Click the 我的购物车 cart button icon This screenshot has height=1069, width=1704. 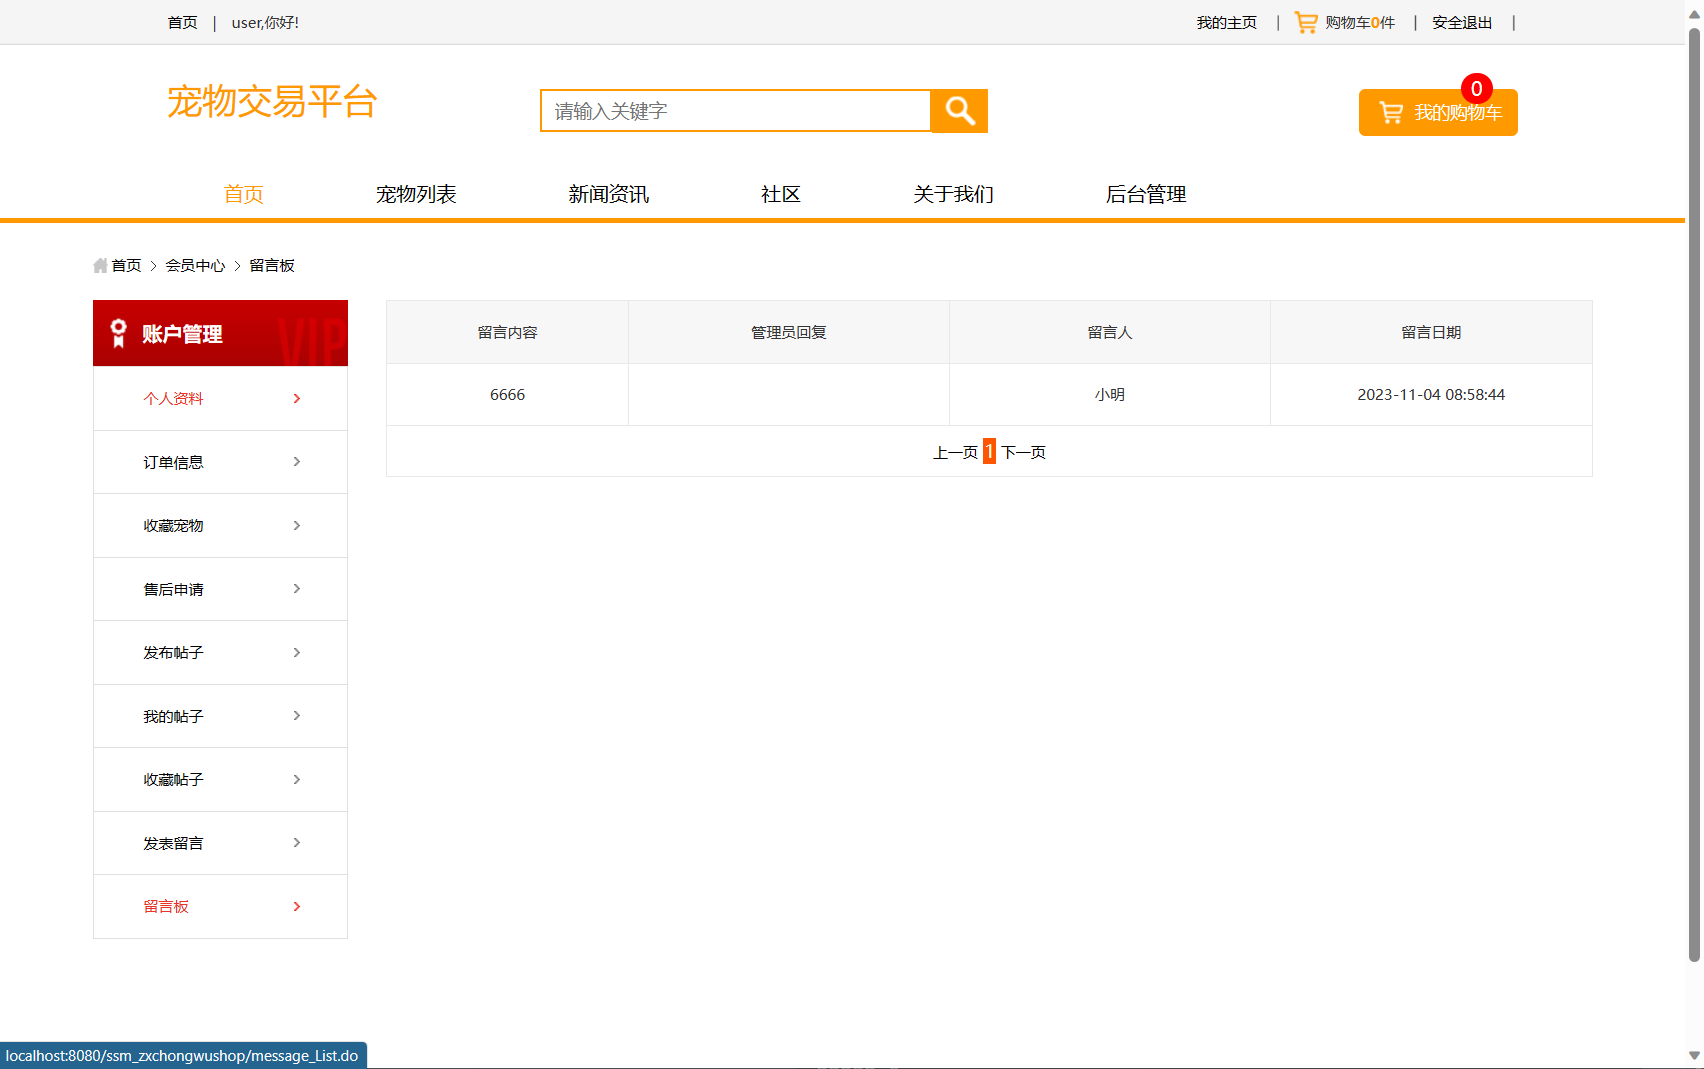pyautogui.click(x=1391, y=112)
